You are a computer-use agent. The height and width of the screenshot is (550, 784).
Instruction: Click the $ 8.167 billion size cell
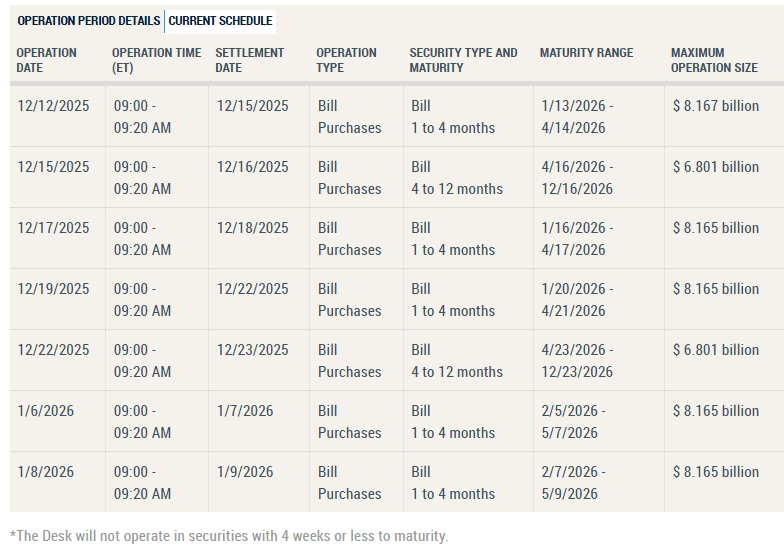tap(715, 106)
